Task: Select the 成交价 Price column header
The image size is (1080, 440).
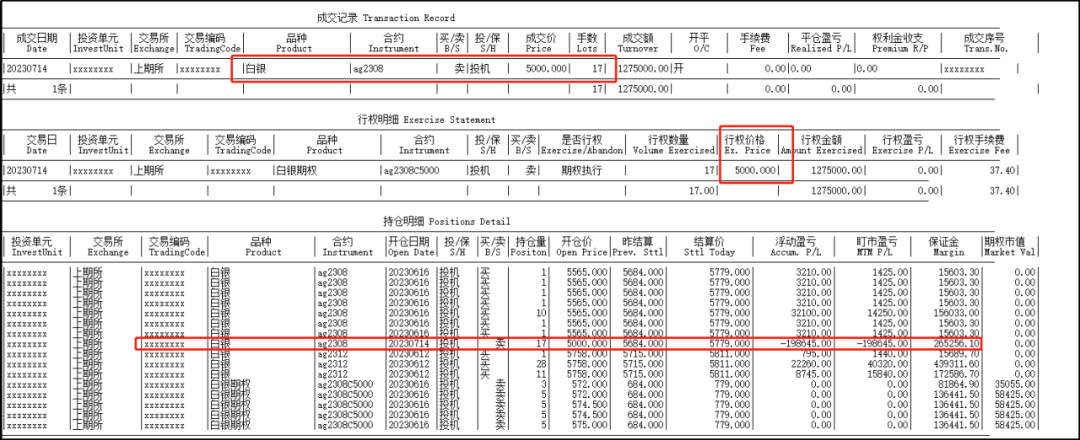Action: click(x=539, y=42)
